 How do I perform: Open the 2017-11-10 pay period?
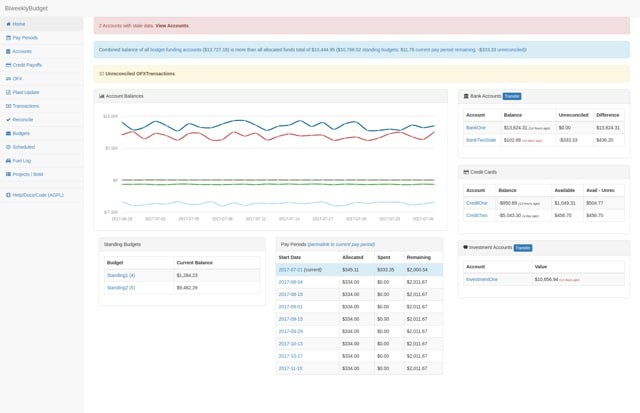tap(291, 369)
